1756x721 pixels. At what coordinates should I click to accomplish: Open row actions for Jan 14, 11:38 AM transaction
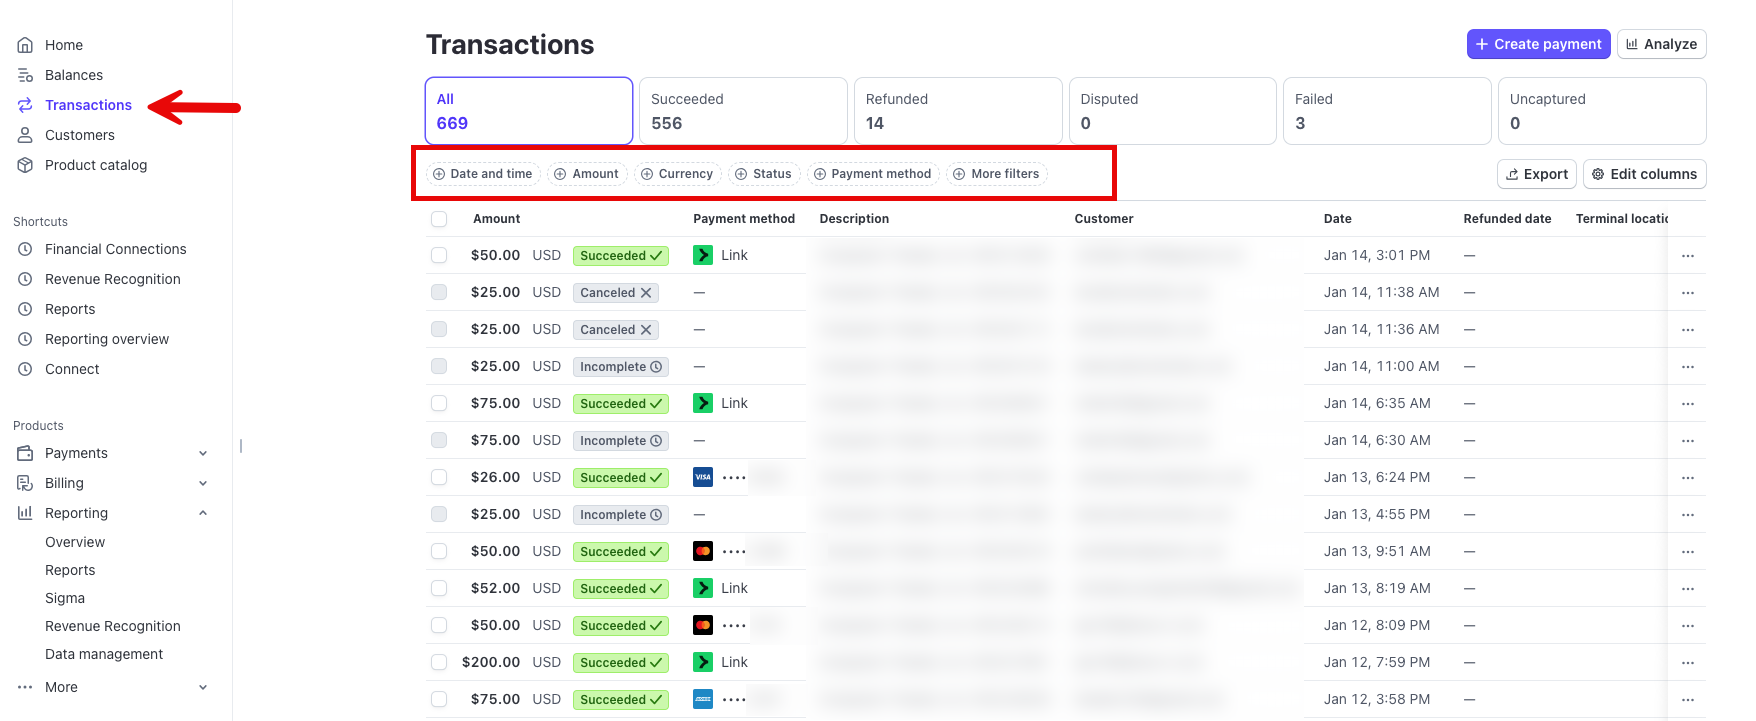[x=1688, y=293]
